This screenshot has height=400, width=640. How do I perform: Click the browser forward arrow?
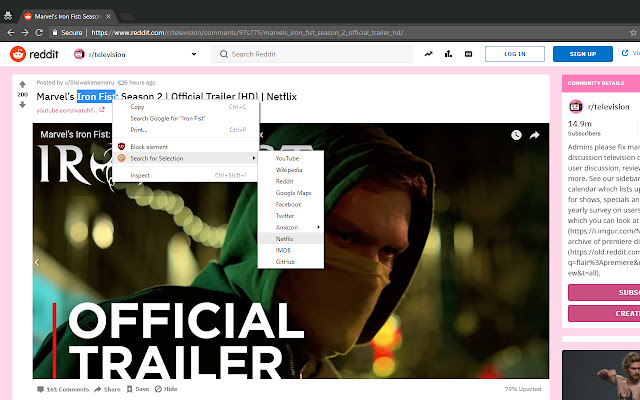(25, 33)
